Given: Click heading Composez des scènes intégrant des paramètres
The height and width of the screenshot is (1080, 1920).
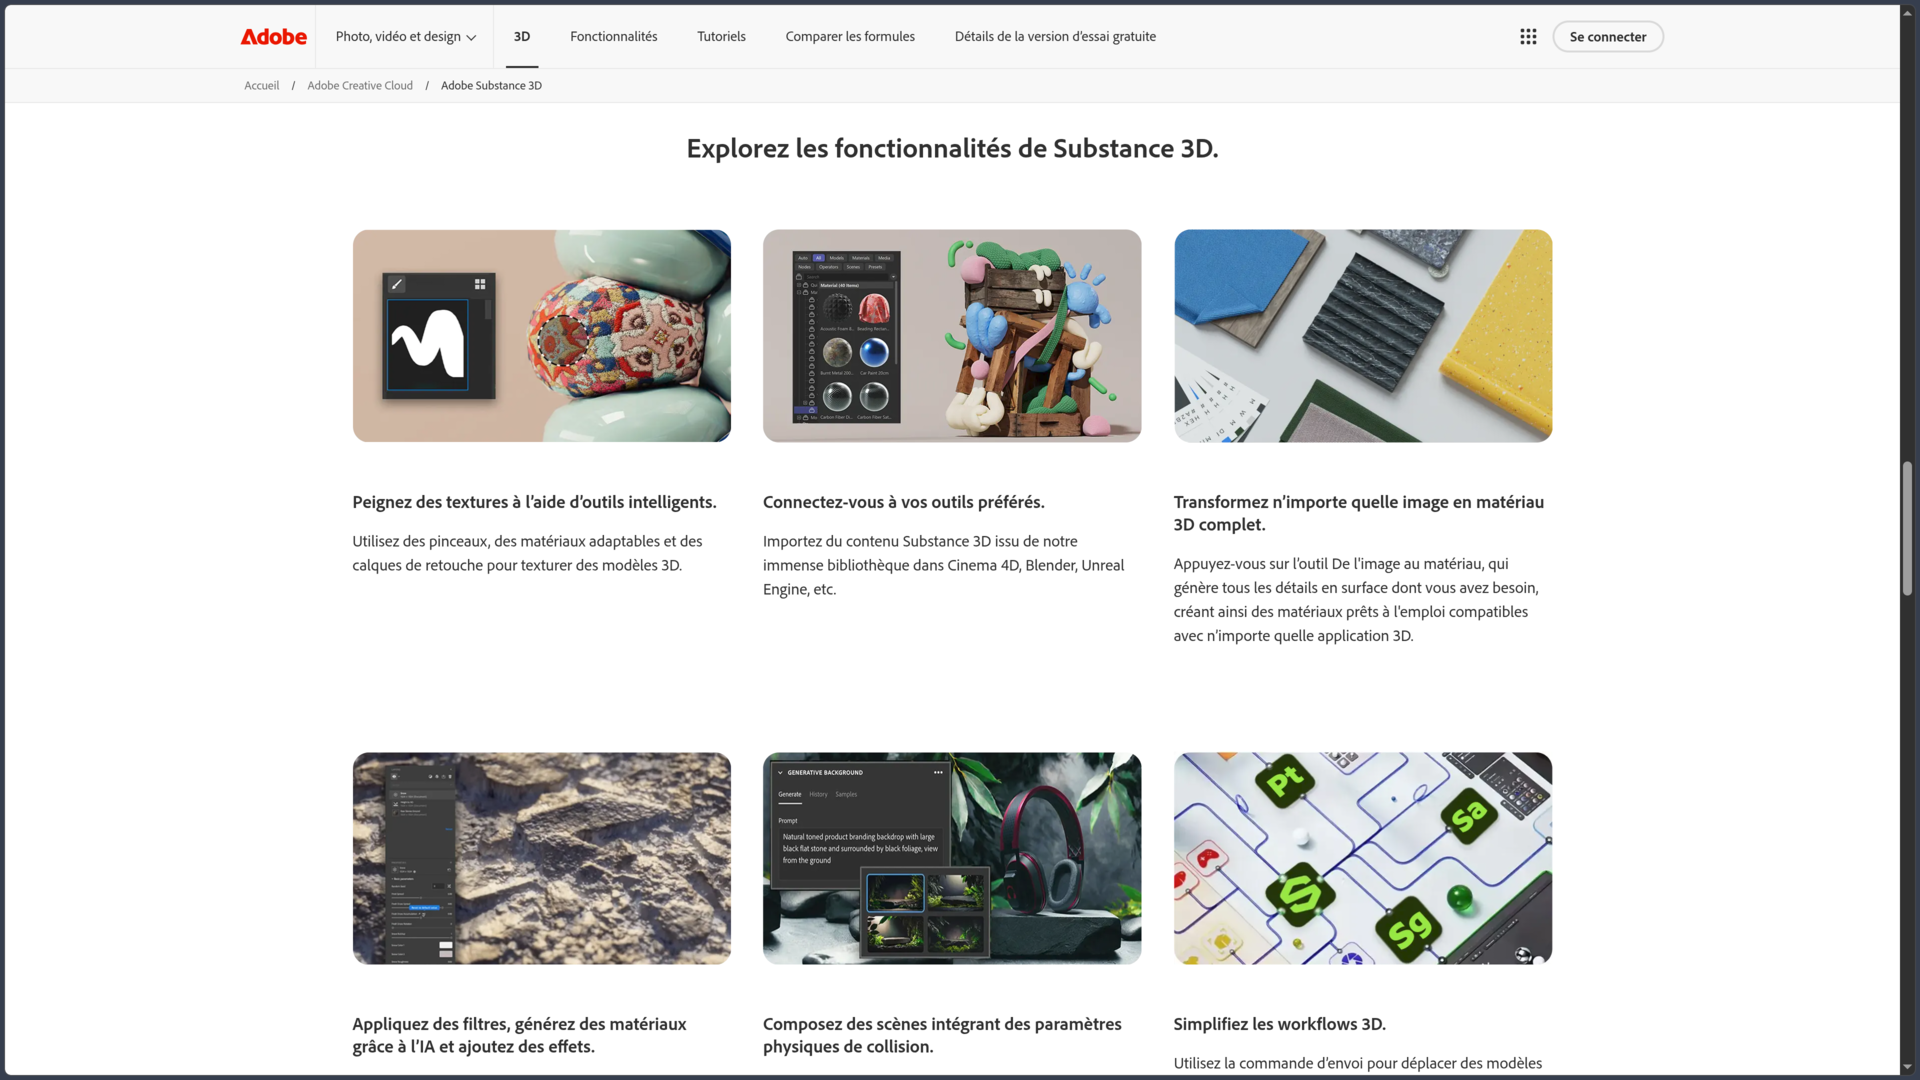Looking at the screenshot, I should pos(942,1035).
